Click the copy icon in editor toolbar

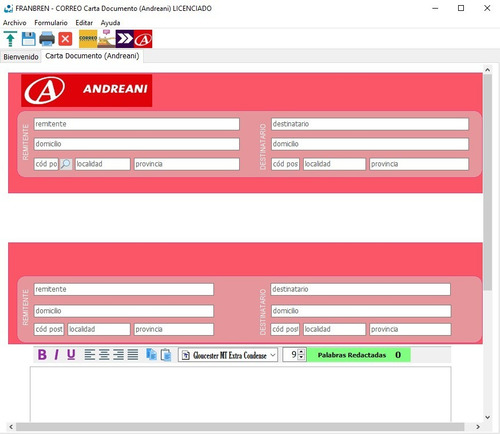(x=151, y=355)
